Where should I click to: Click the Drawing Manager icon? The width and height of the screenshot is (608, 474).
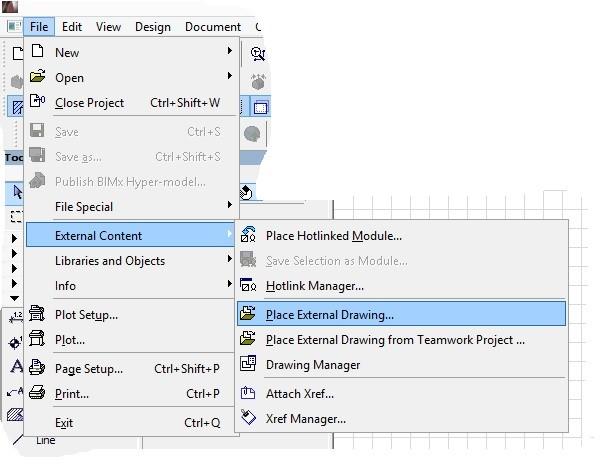click(x=248, y=365)
